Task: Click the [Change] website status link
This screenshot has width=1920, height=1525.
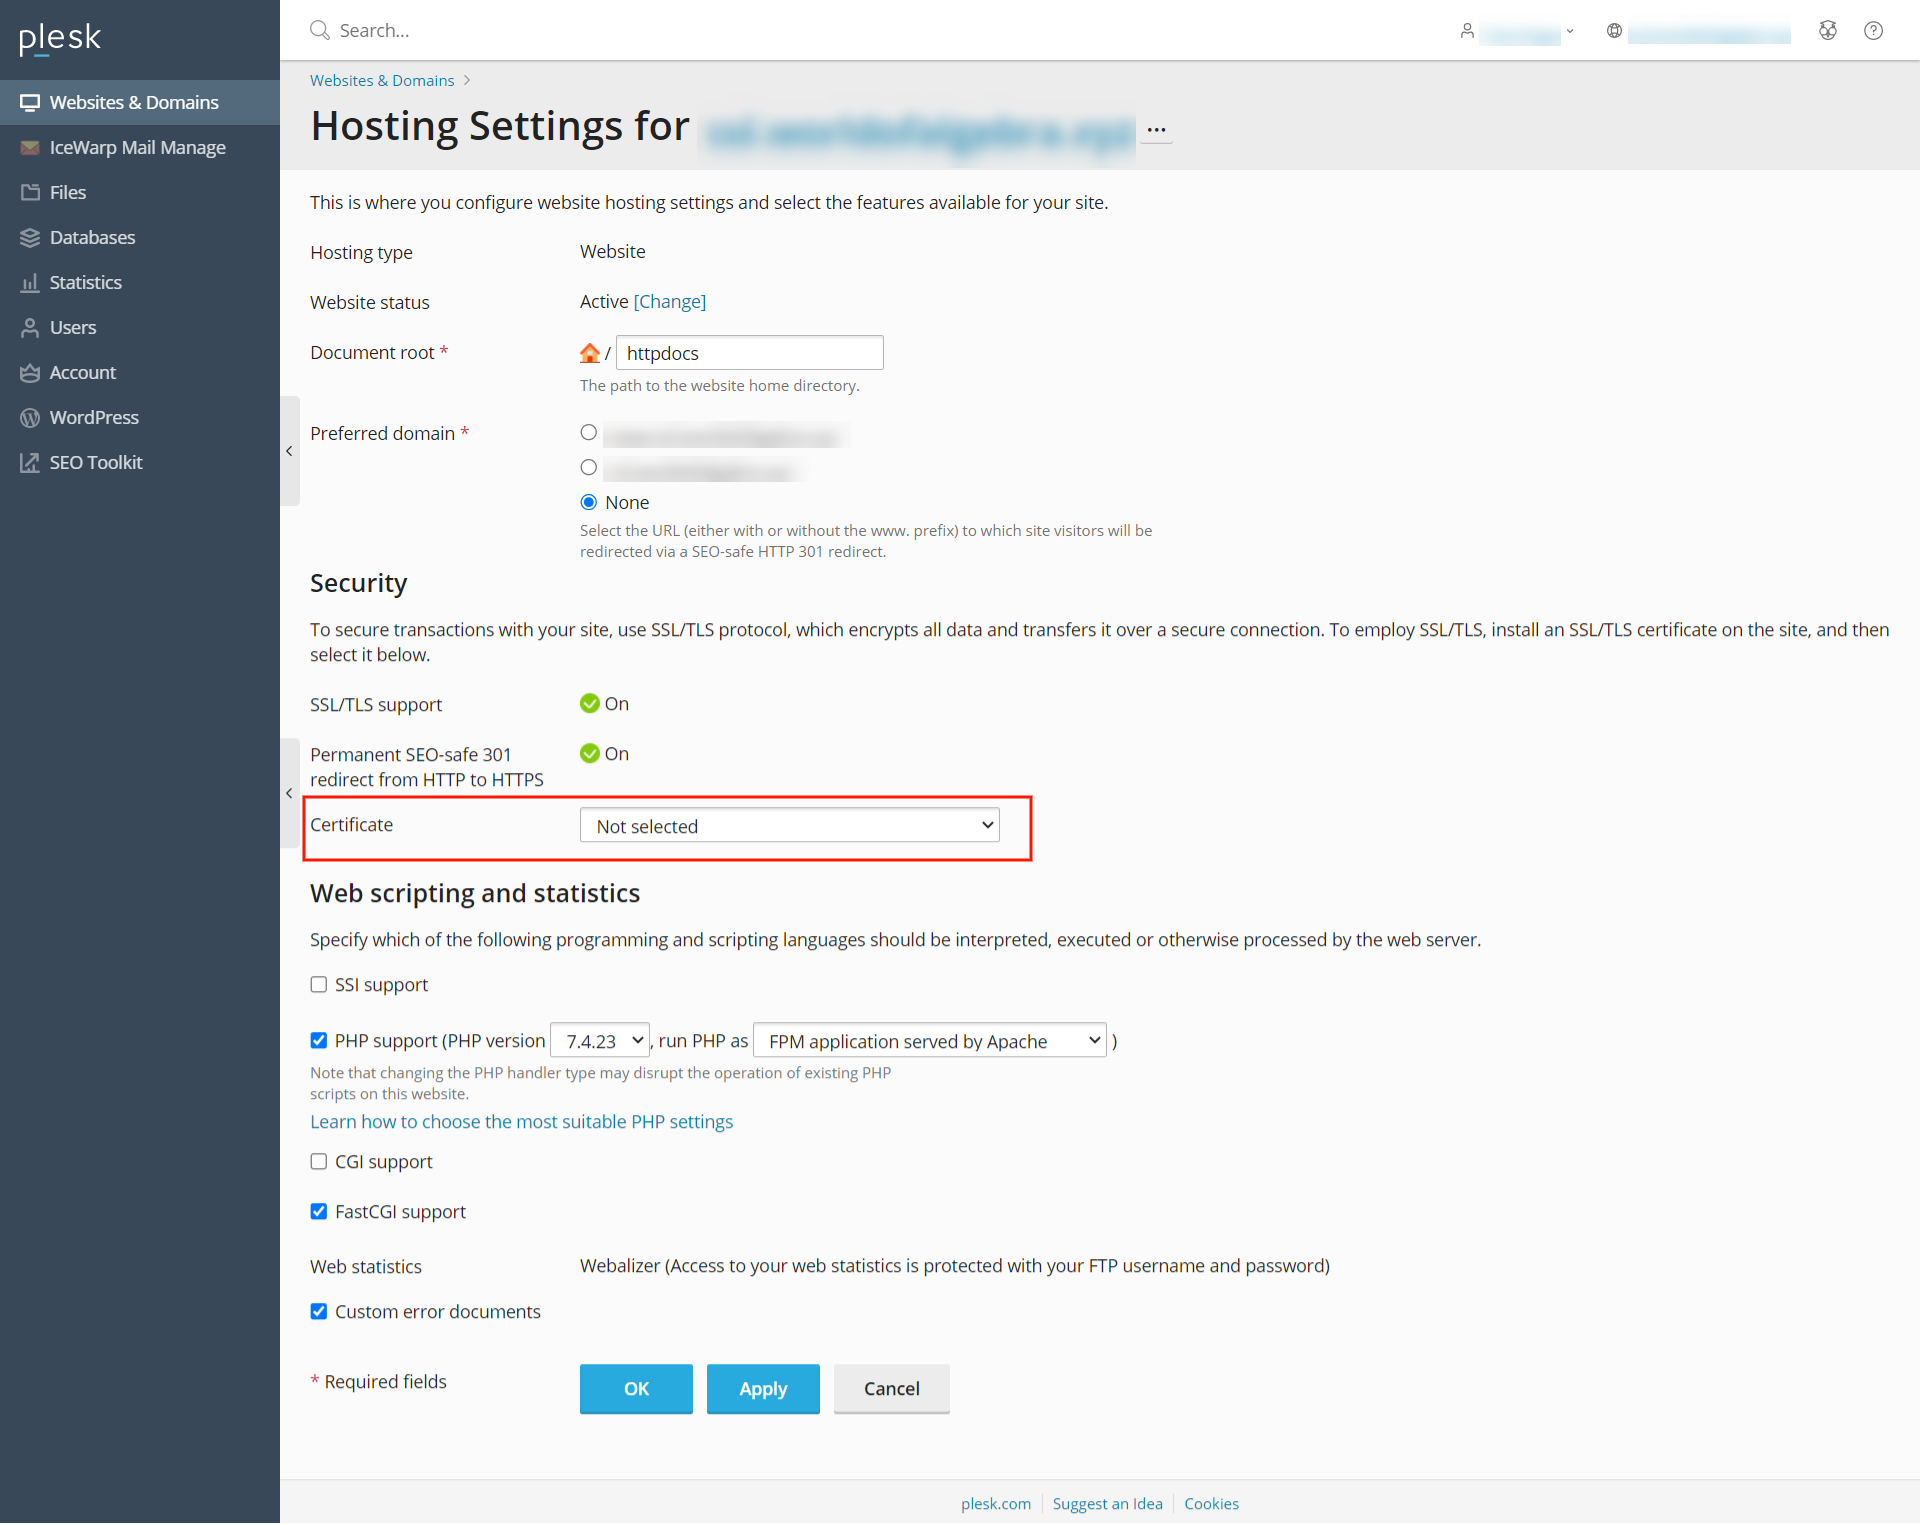Action: pos(669,302)
